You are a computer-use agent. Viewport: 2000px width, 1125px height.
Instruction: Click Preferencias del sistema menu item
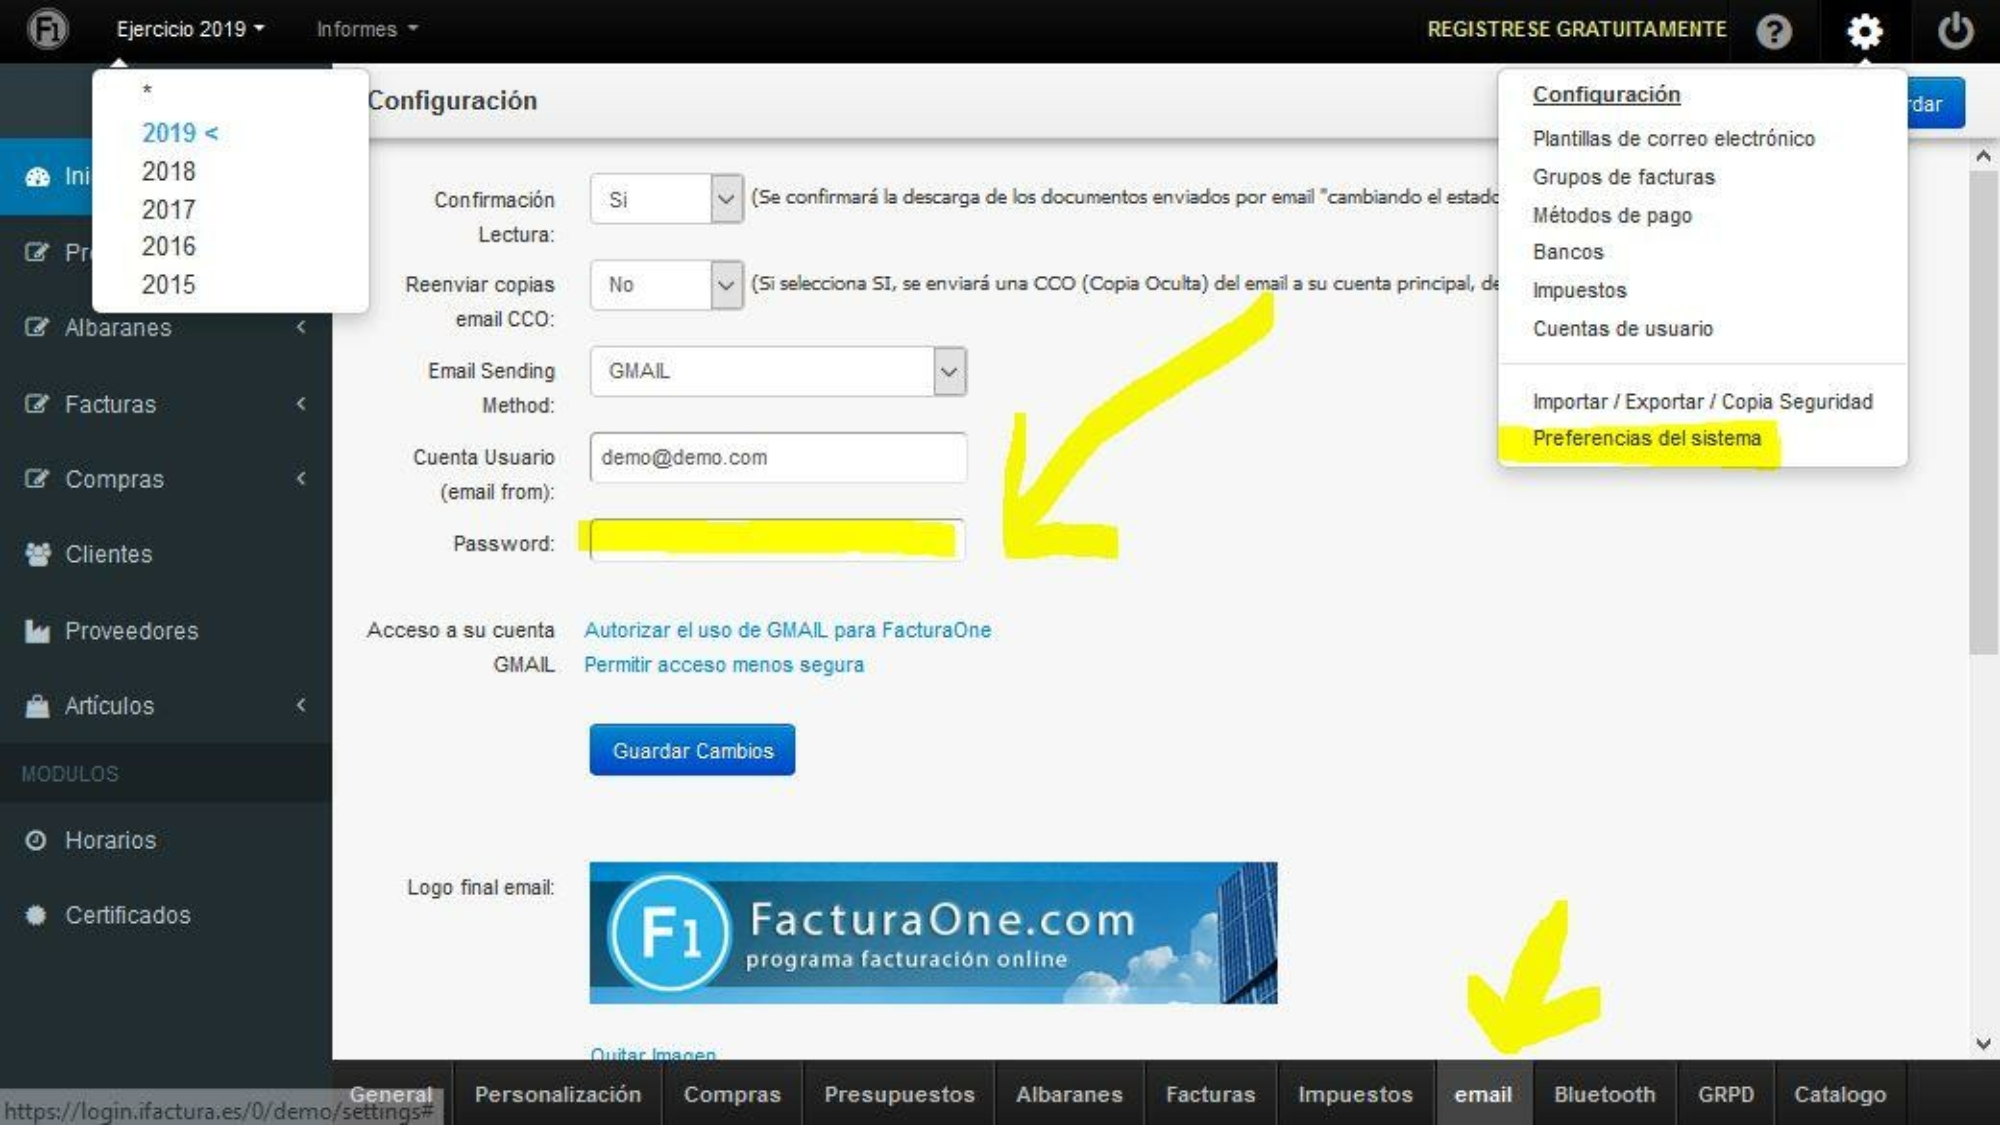tap(1647, 438)
